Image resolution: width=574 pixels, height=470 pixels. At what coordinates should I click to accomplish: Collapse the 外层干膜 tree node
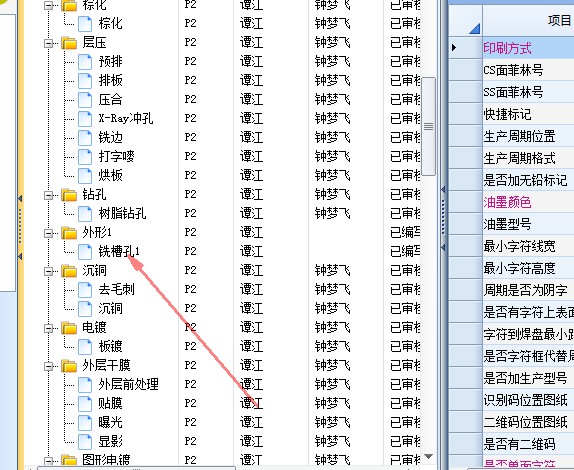(49, 366)
